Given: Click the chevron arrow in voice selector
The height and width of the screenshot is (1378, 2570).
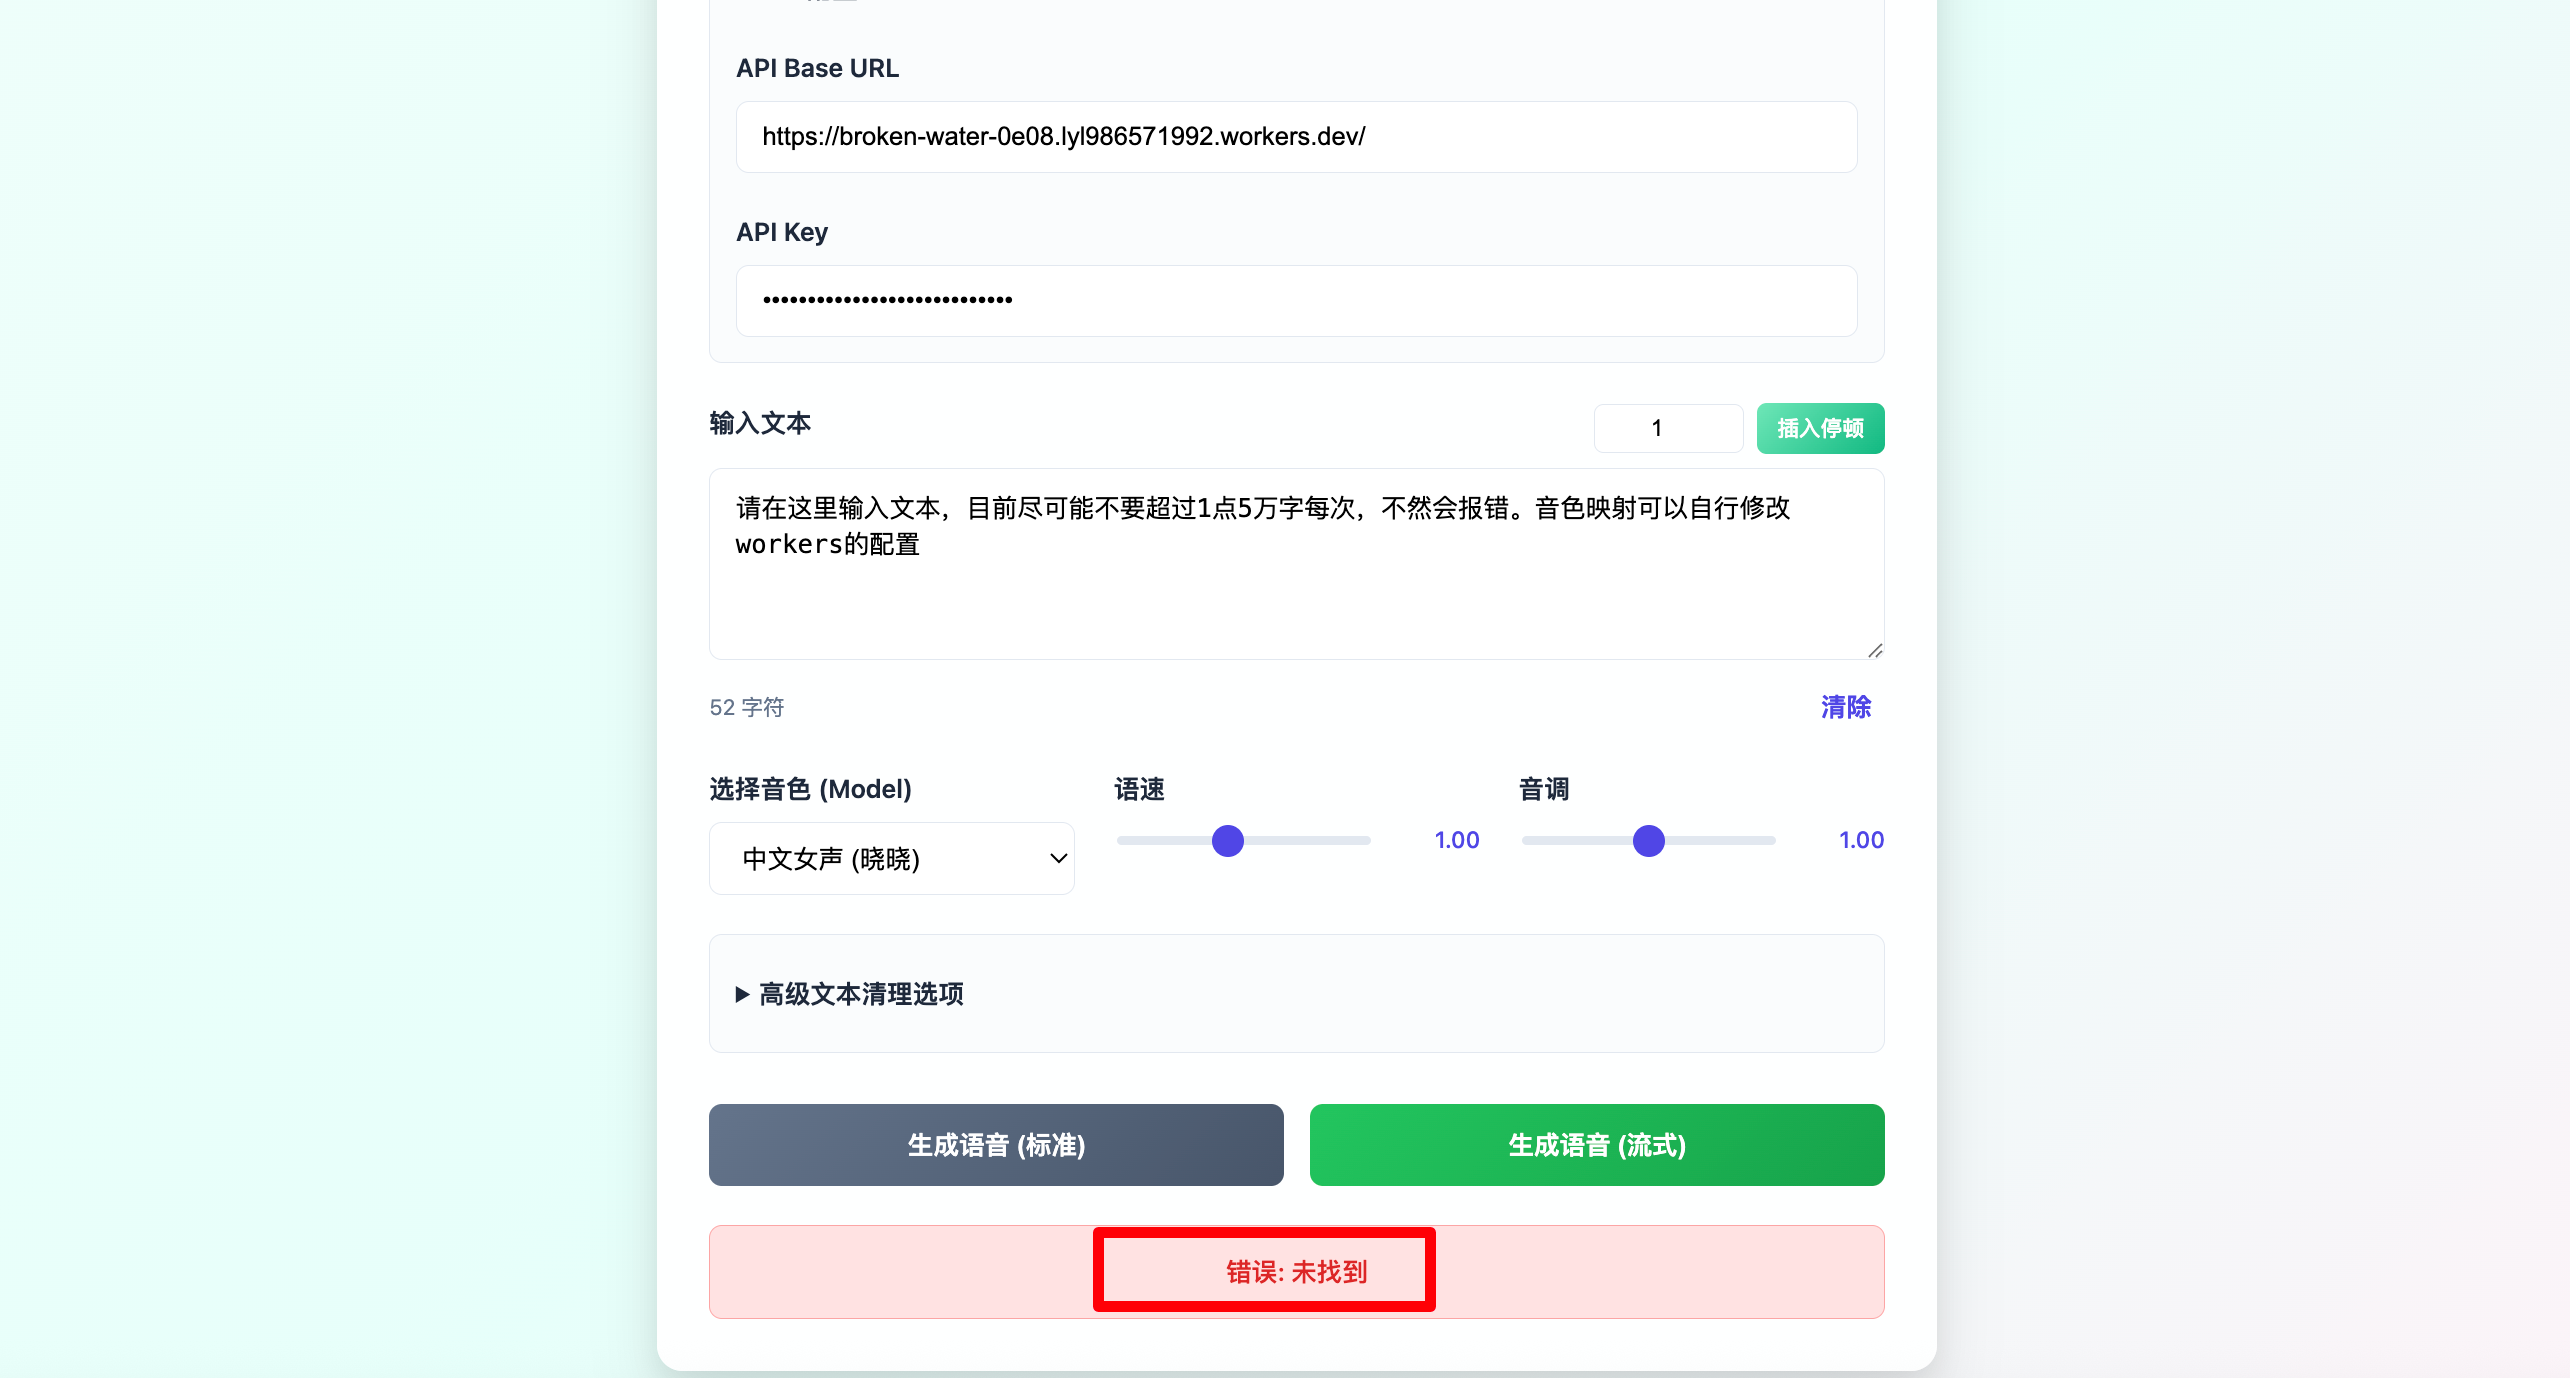Looking at the screenshot, I should tap(1058, 858).
